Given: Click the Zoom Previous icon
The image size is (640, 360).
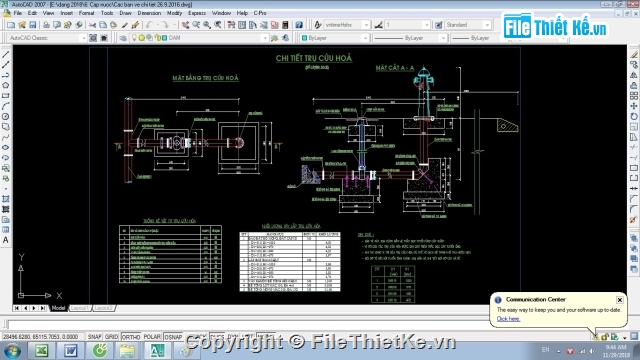Looking at the screenshot, I should tap(218, 25).
